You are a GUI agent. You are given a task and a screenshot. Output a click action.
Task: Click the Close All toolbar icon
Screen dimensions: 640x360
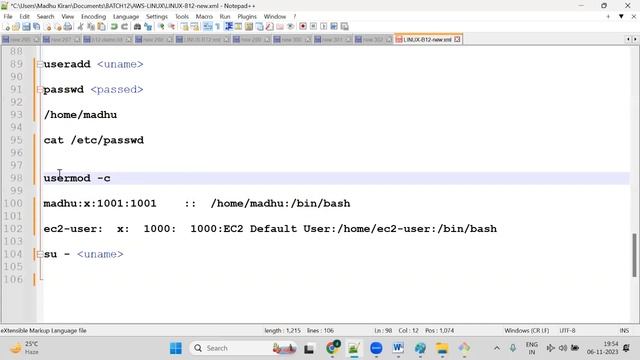tap(58, 27)
